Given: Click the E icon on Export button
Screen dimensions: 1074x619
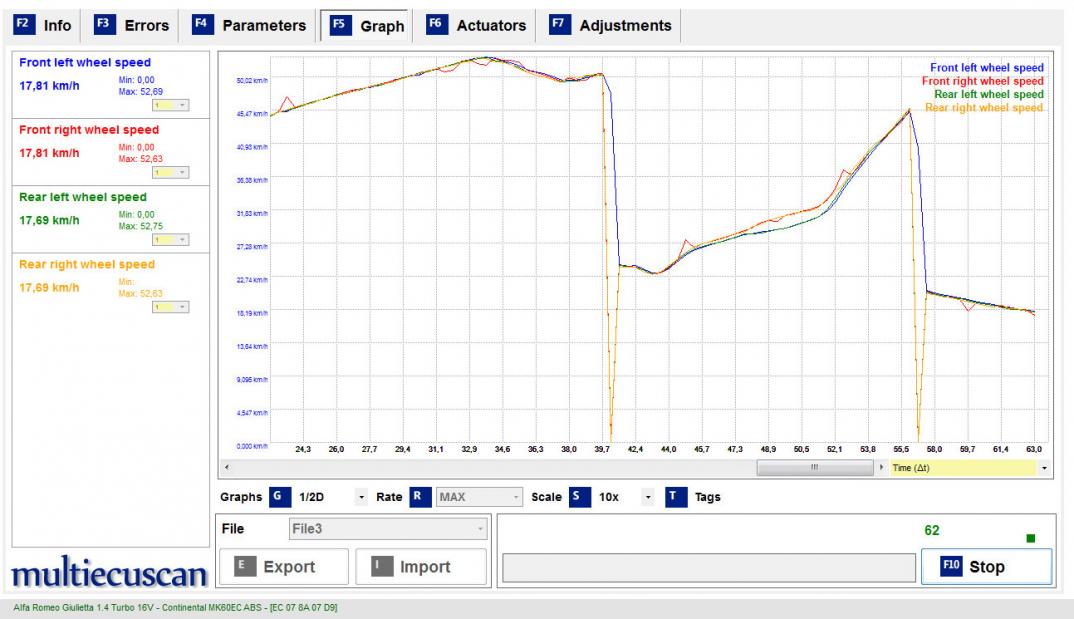Looking at the screenshot, I should pyautogui.click(x=245, y=566).
